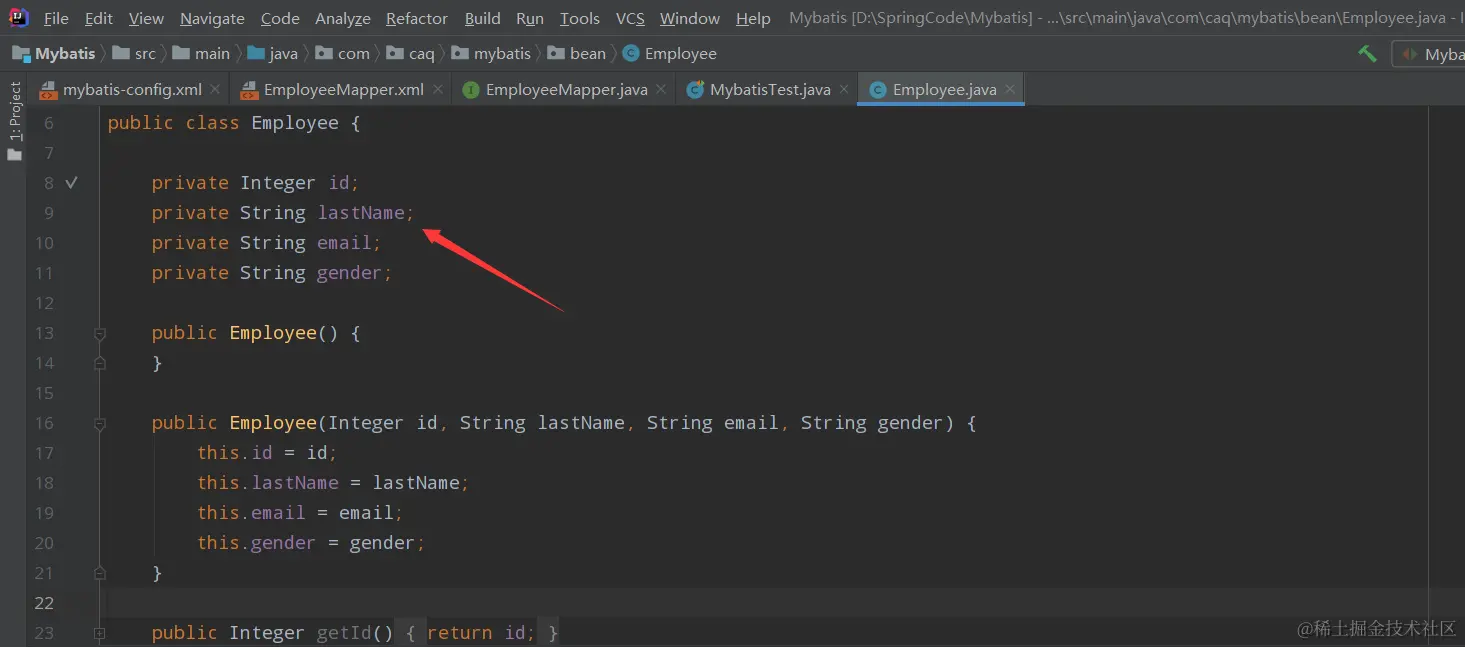Close the Employee.java tab

tap(1010, 89)
